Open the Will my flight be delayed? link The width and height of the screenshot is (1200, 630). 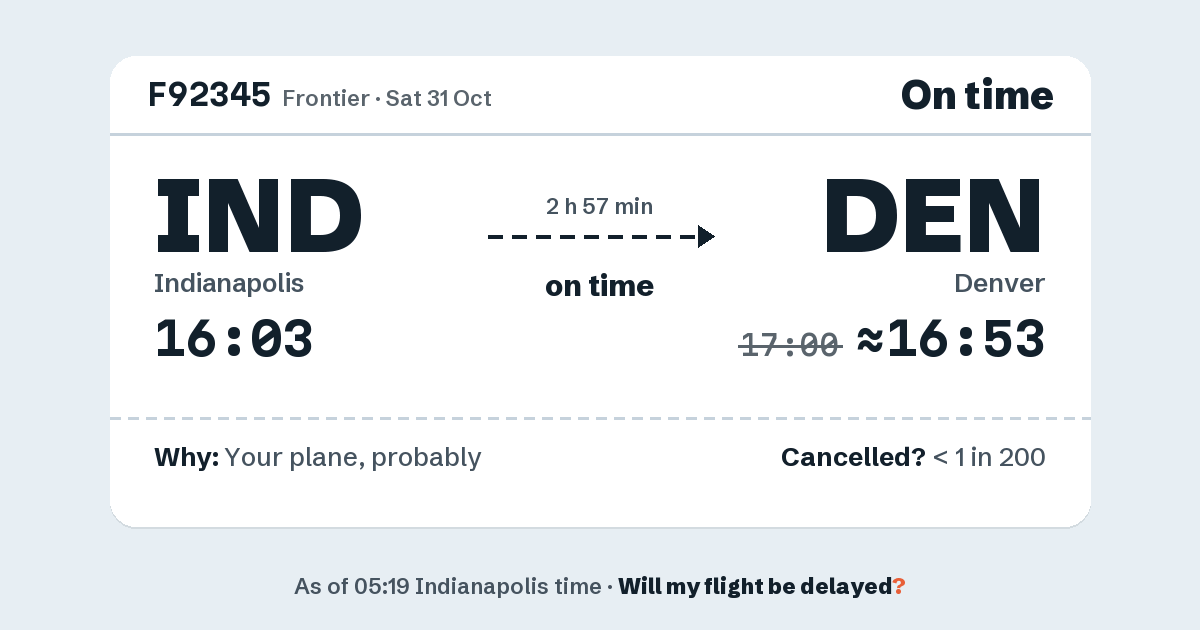pos(762,587)
